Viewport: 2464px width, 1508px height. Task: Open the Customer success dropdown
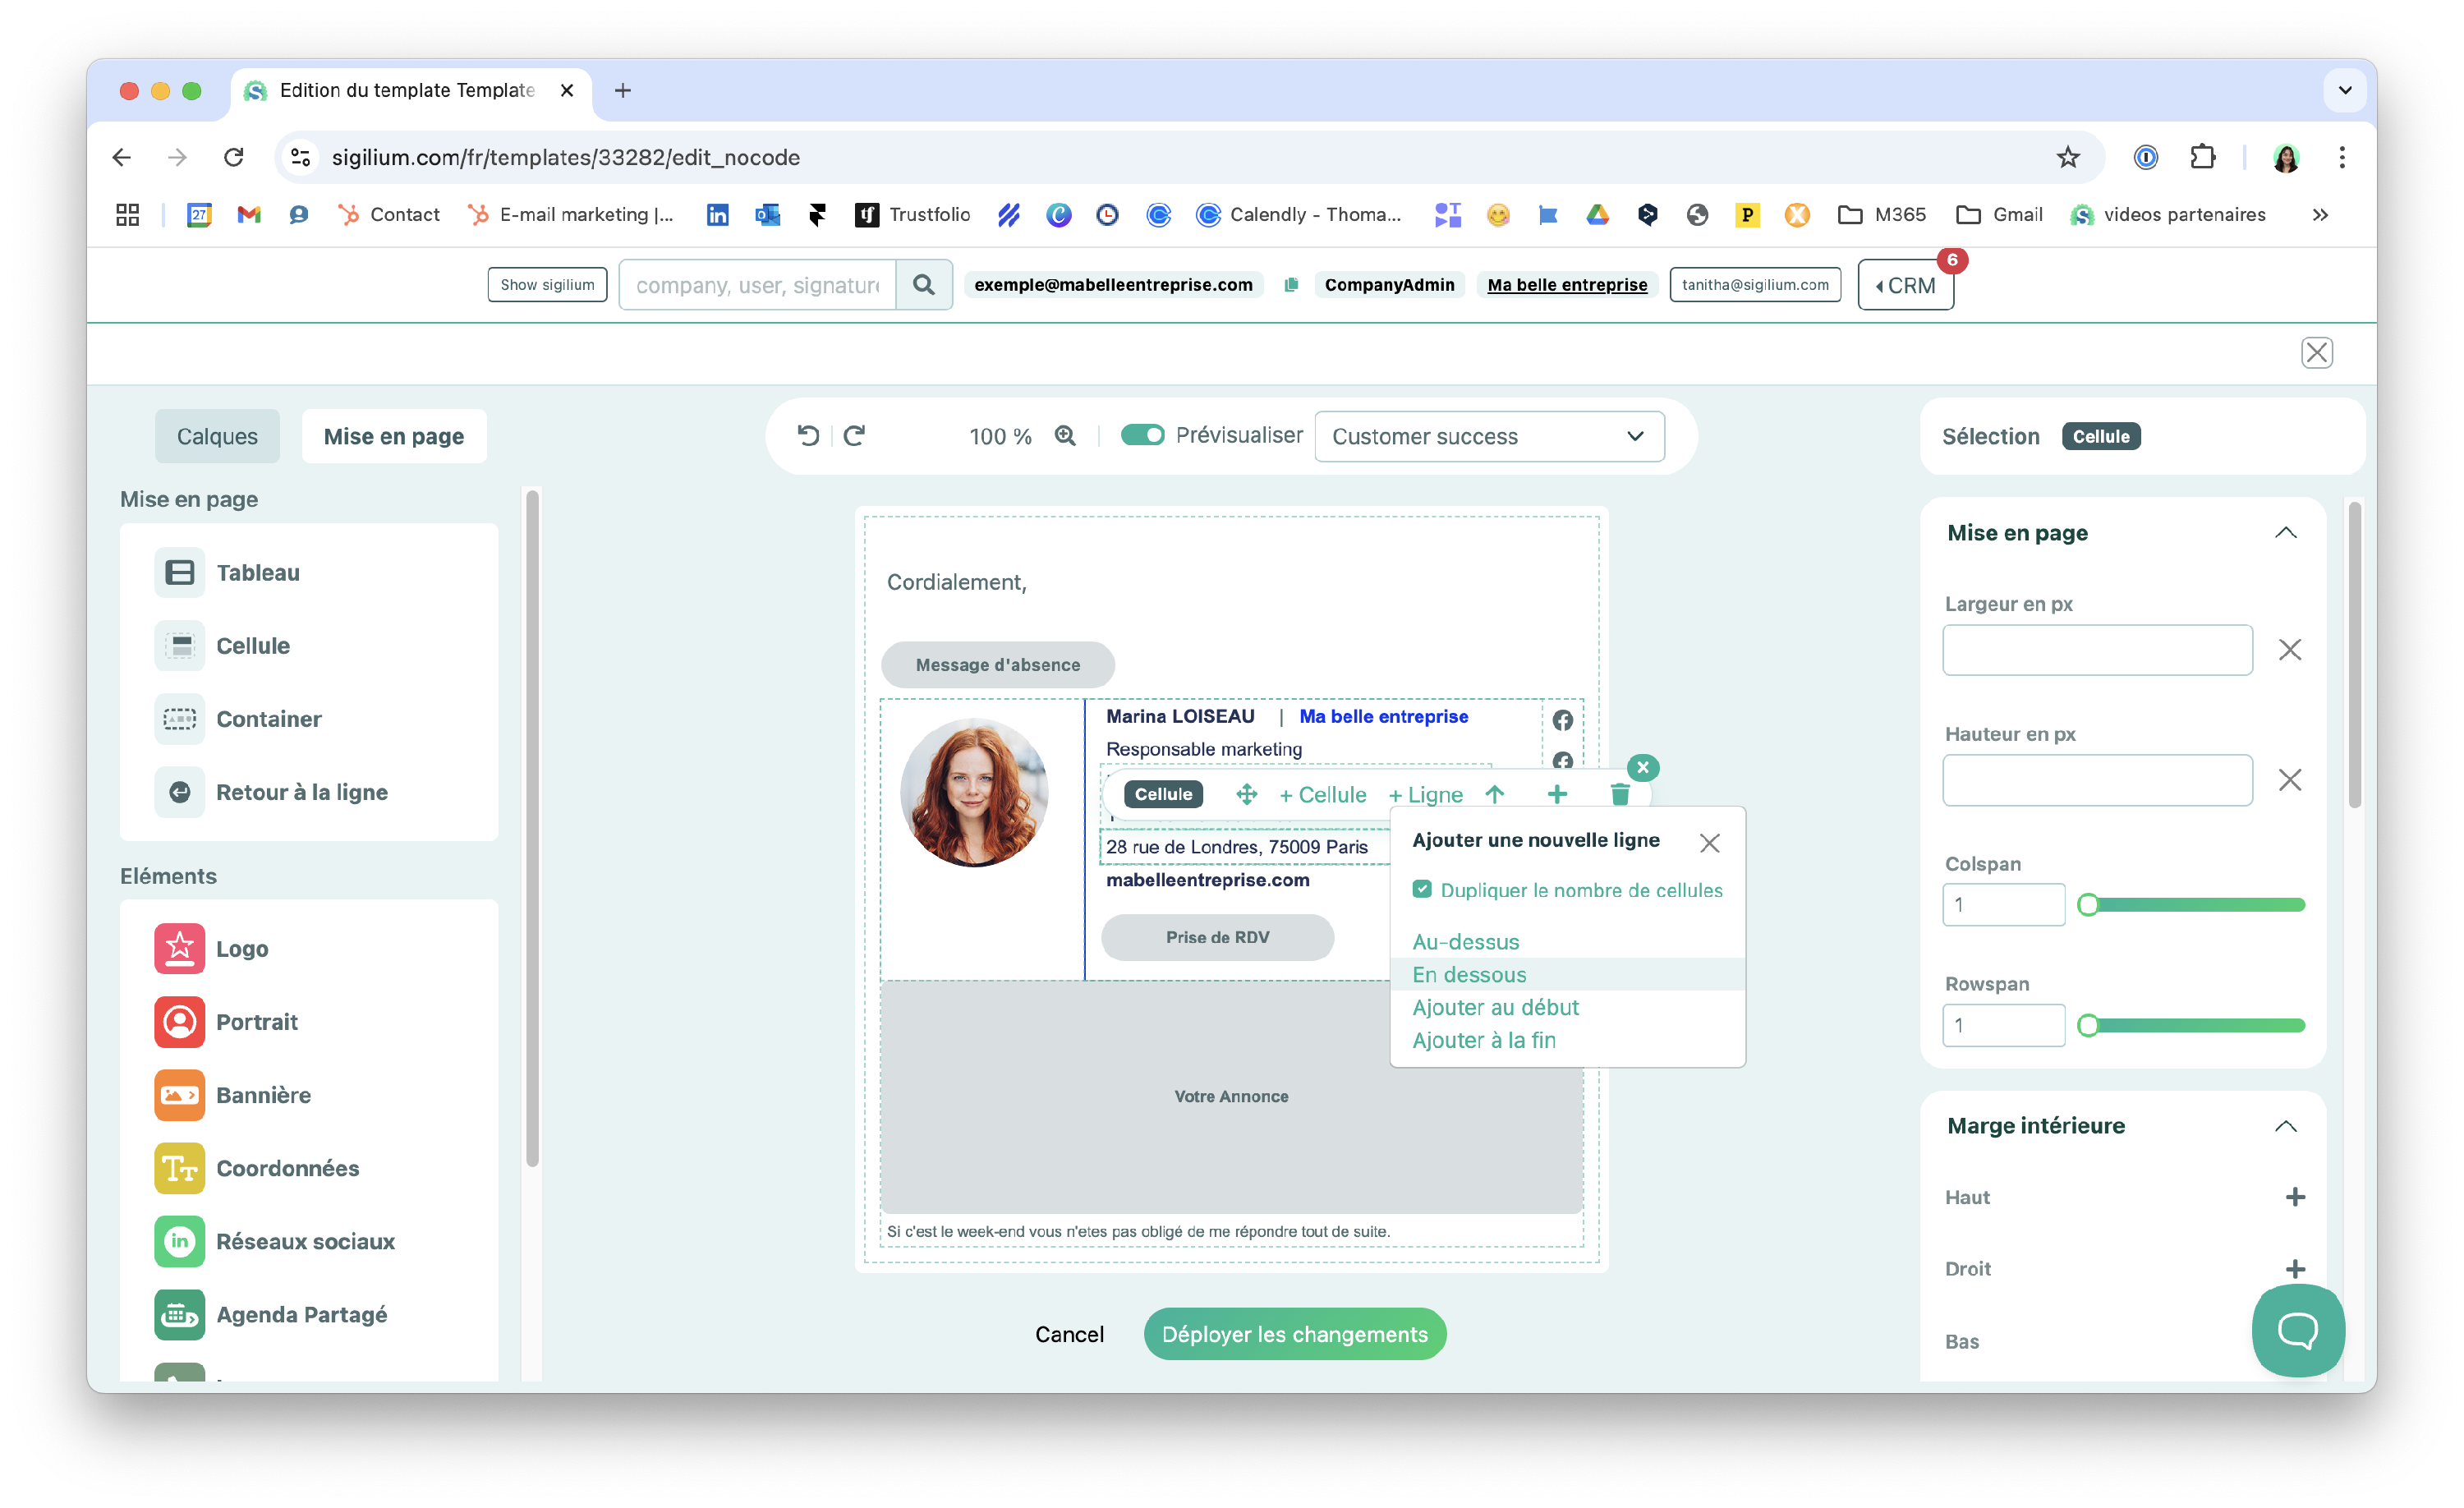pyautogui.click(x=1488, y=437)
